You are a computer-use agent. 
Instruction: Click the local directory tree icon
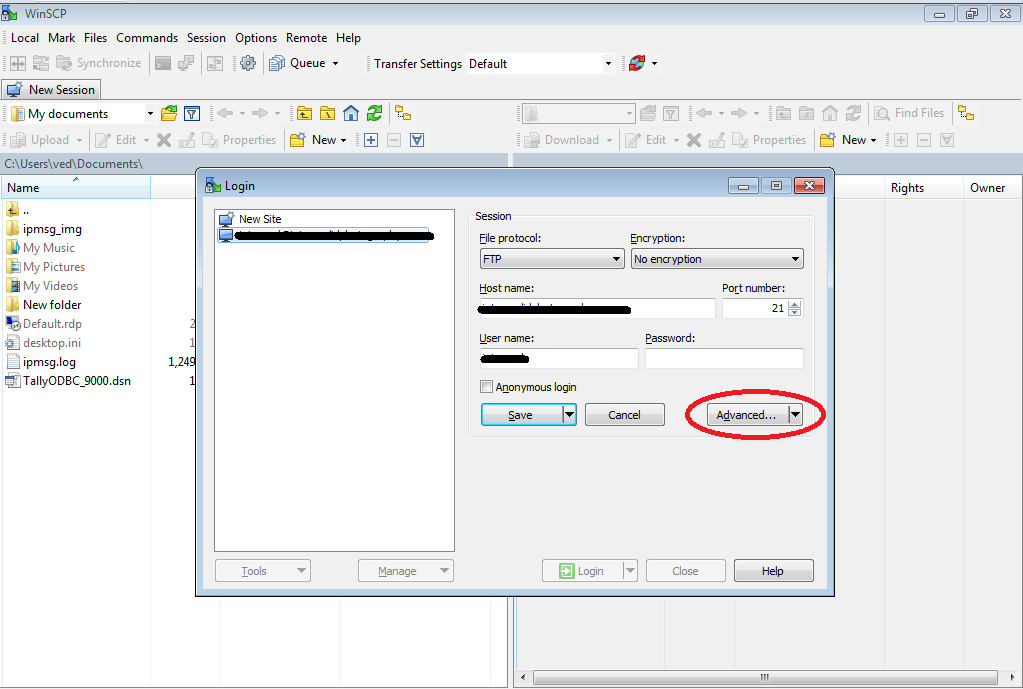tap(403, 114)
